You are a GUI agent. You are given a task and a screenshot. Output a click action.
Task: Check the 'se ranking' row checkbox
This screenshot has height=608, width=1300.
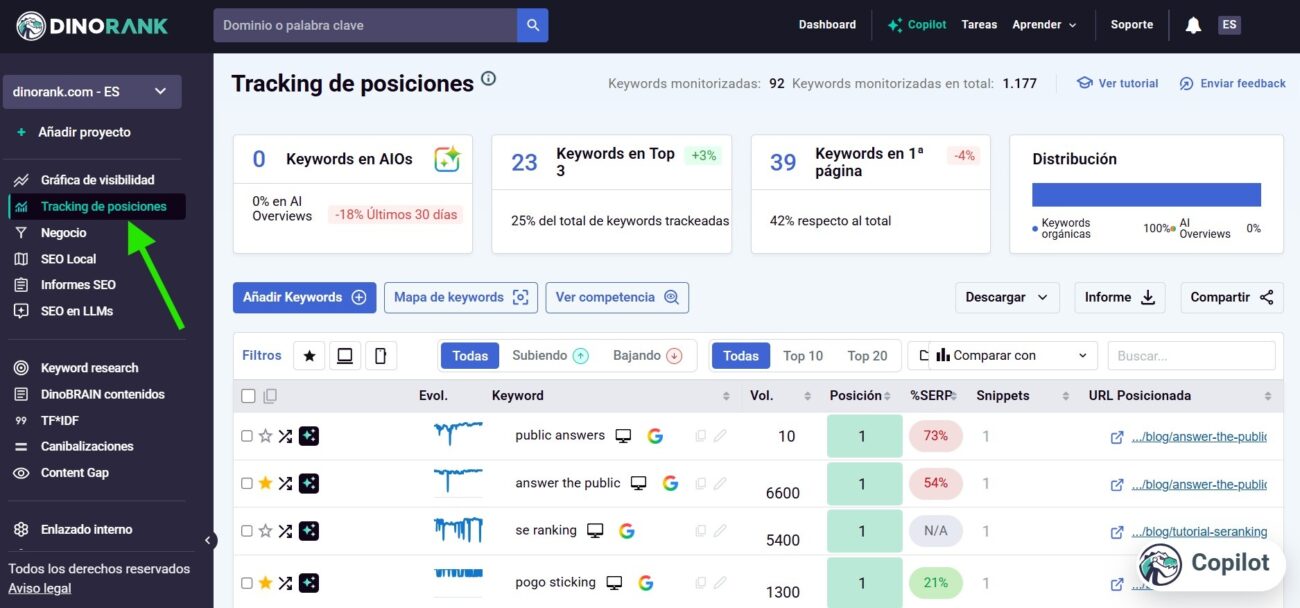coord(247,531)
